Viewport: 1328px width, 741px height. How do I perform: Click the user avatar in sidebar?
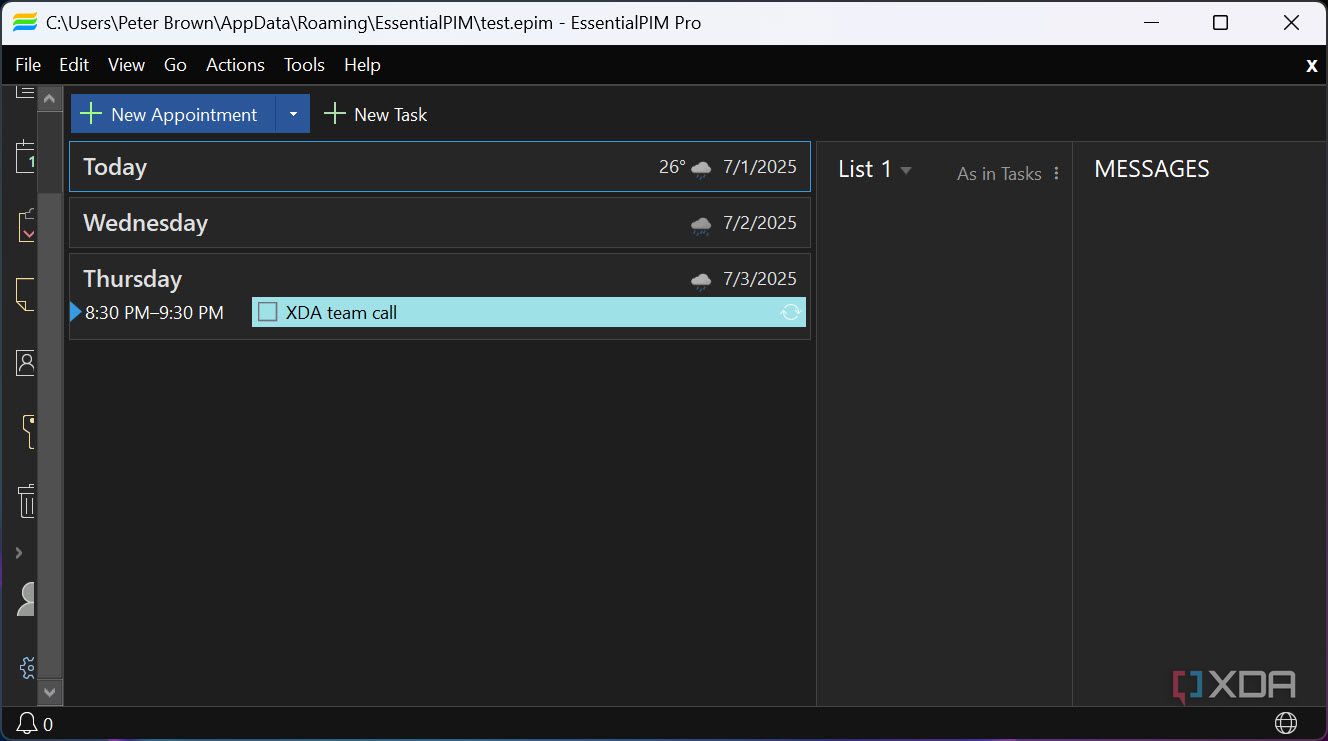click(27, 599)
